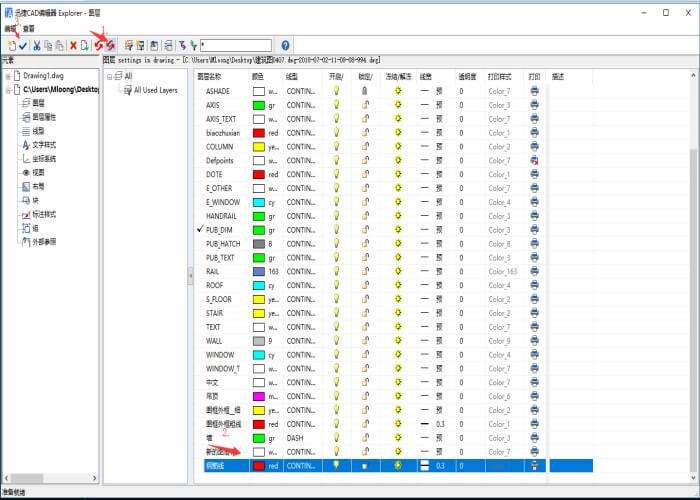This screenshot has width=700, height=500.
Task: Click the Paste toolbar icon
Action: 59,45
